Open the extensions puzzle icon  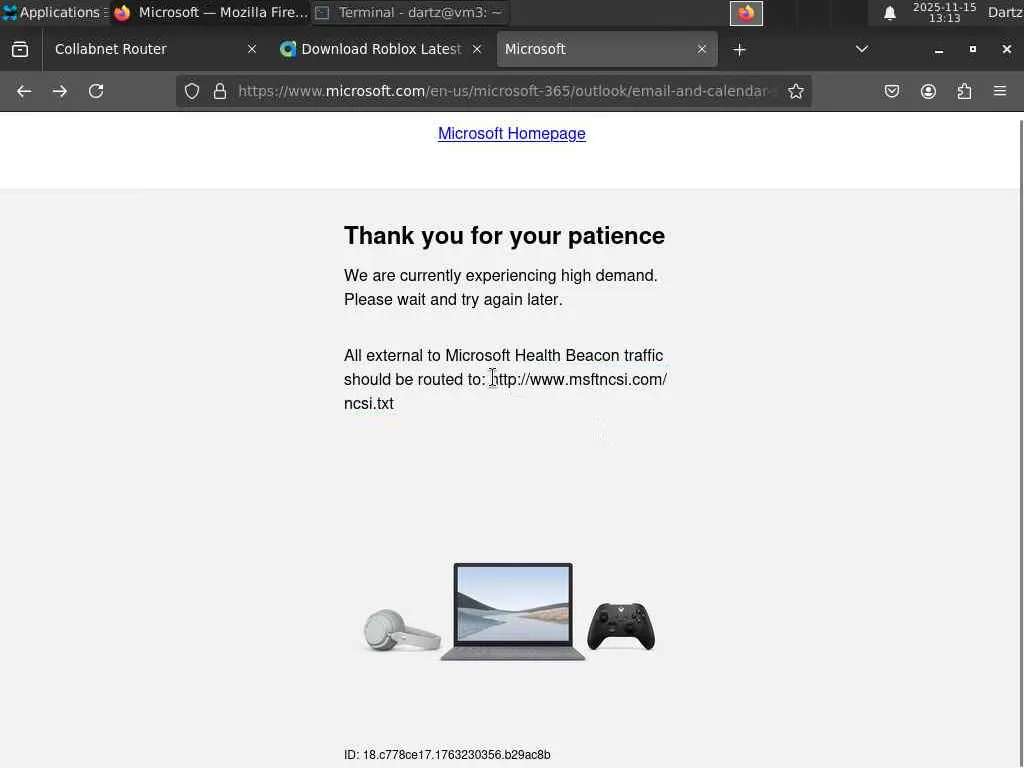[x=964, y=91]
